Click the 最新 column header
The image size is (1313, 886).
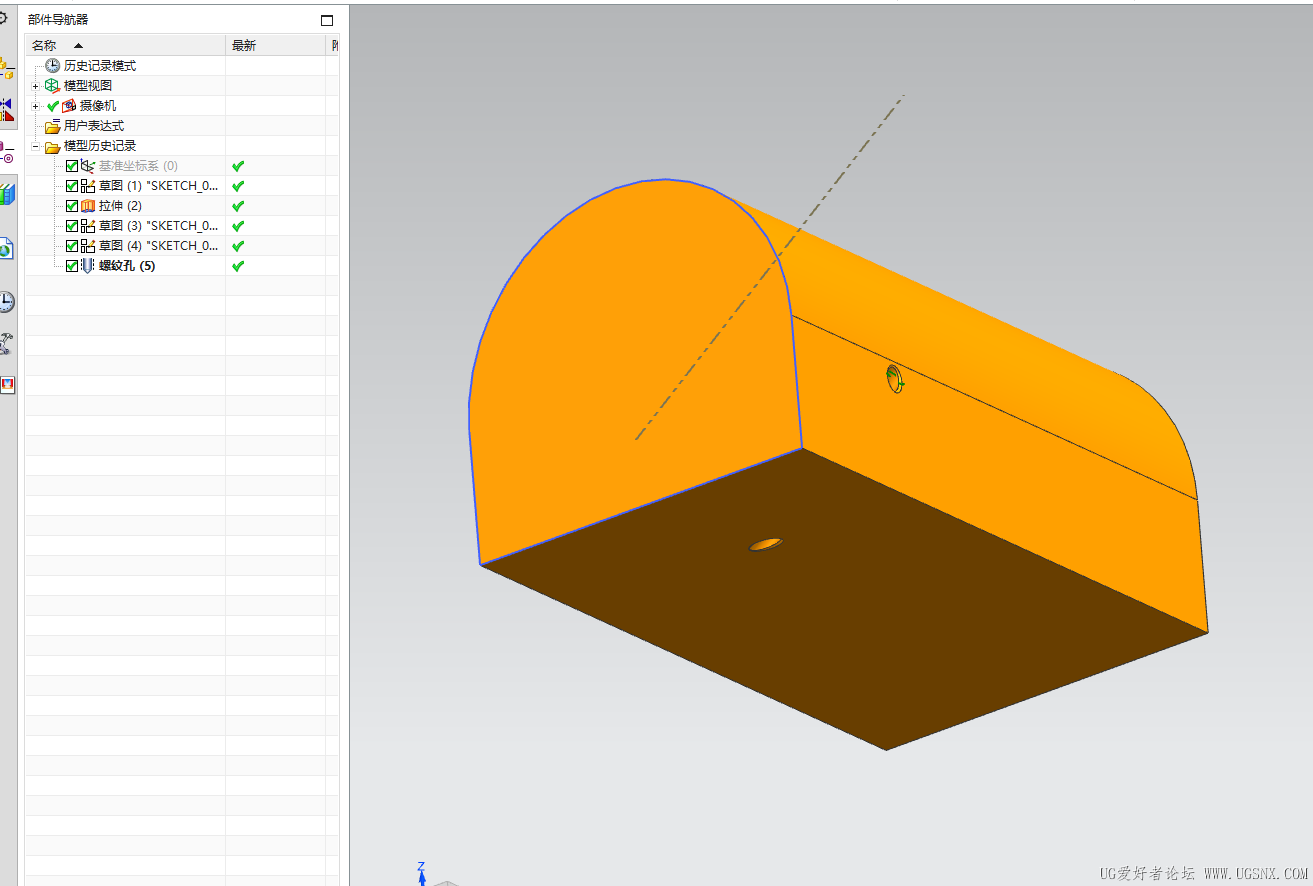click(243, 45)
